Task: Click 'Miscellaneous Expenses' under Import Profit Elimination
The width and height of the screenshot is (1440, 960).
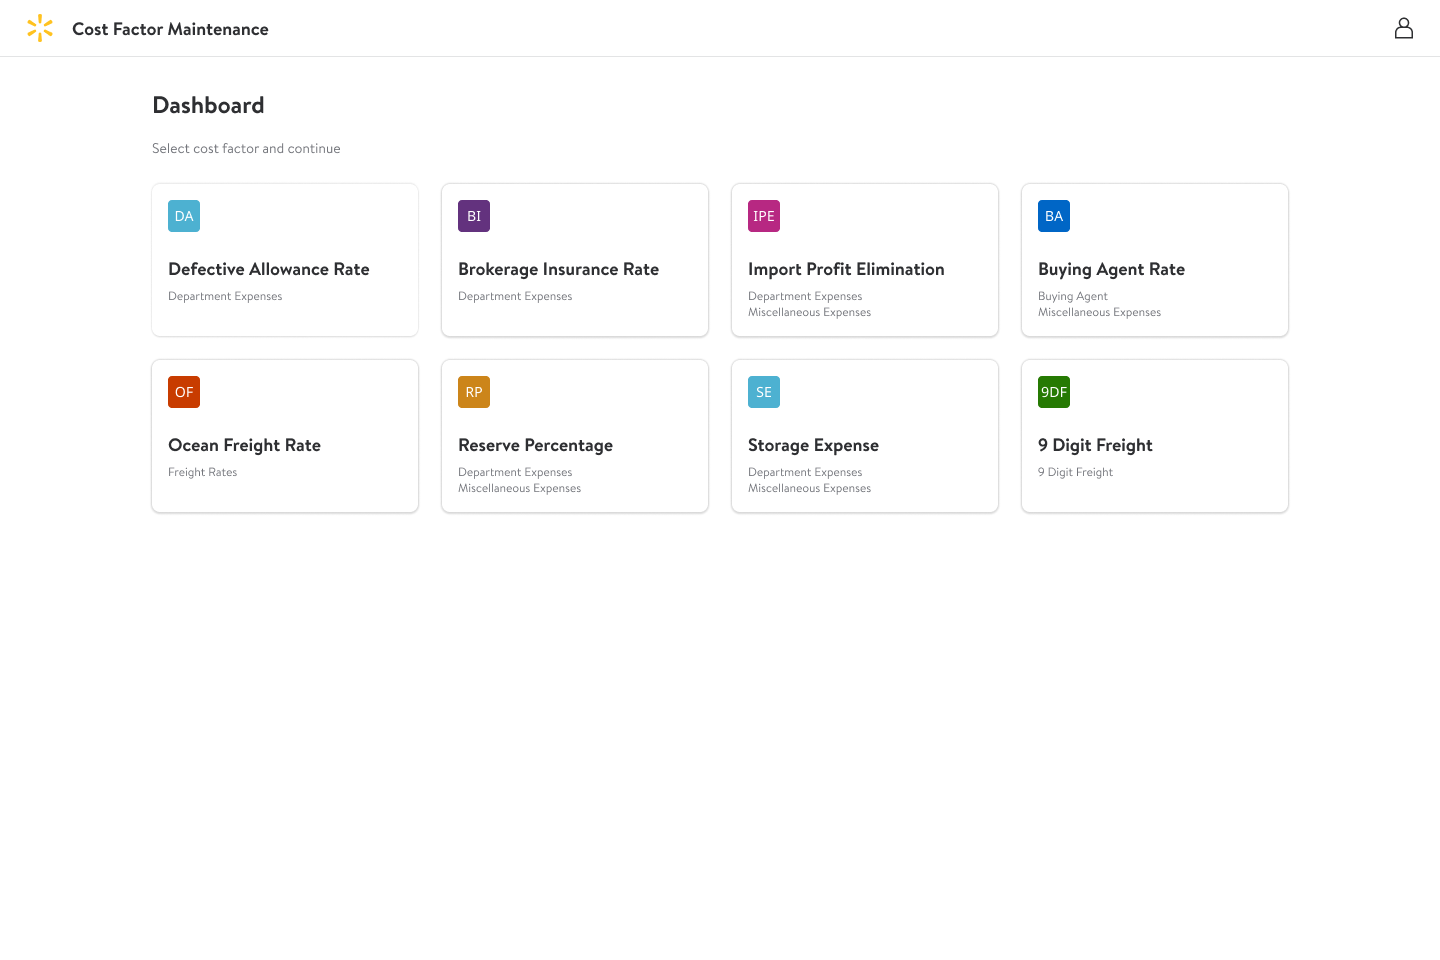Action: tap(809, 312)
